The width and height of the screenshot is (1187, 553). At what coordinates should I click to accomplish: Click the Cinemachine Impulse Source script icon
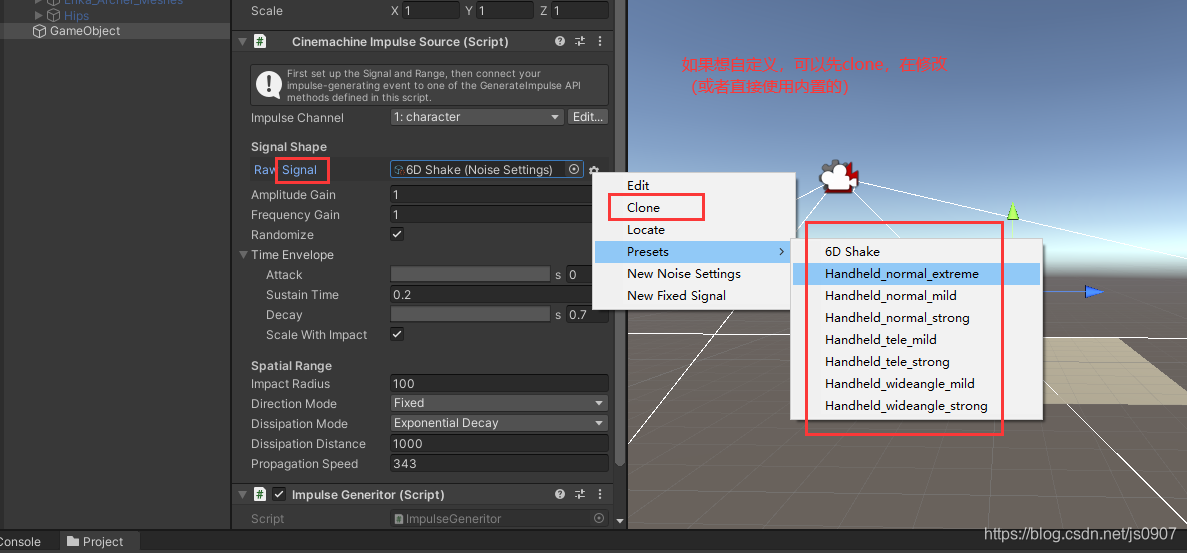pos(260,42)
